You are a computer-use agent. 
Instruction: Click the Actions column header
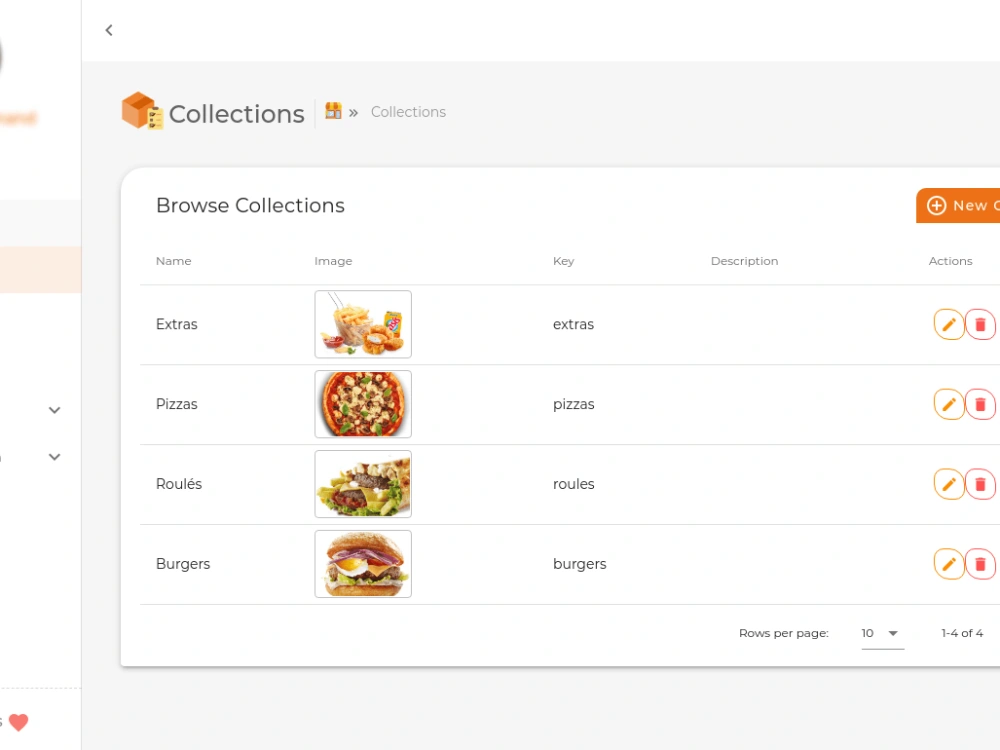[x=950, y=261]
